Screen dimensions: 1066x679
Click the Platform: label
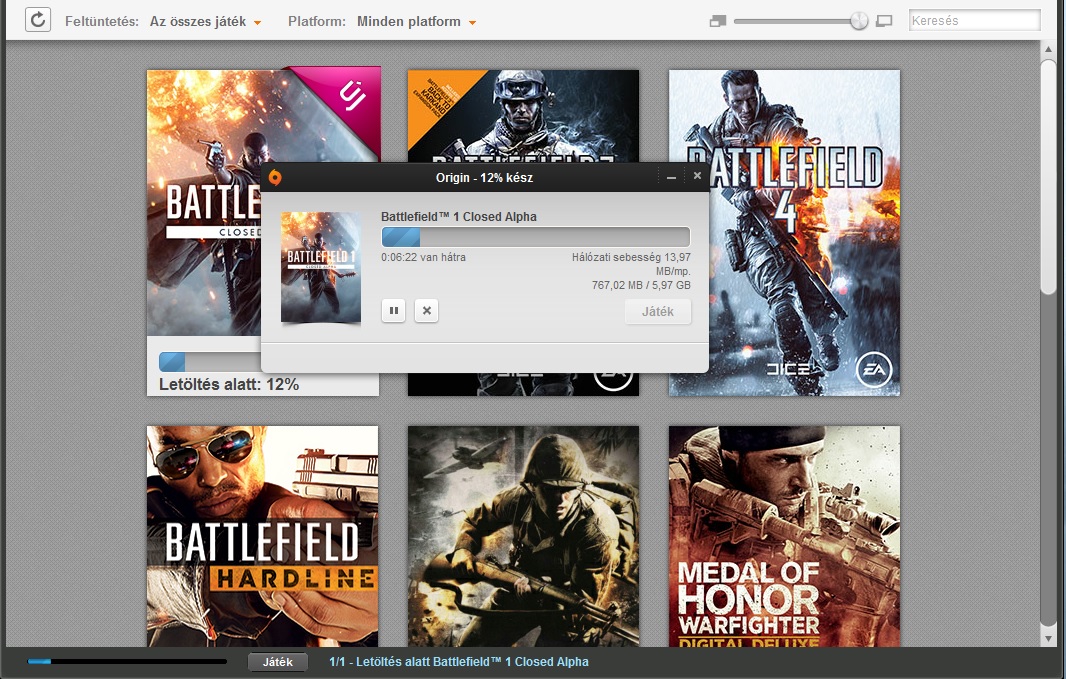coord(317,22)
